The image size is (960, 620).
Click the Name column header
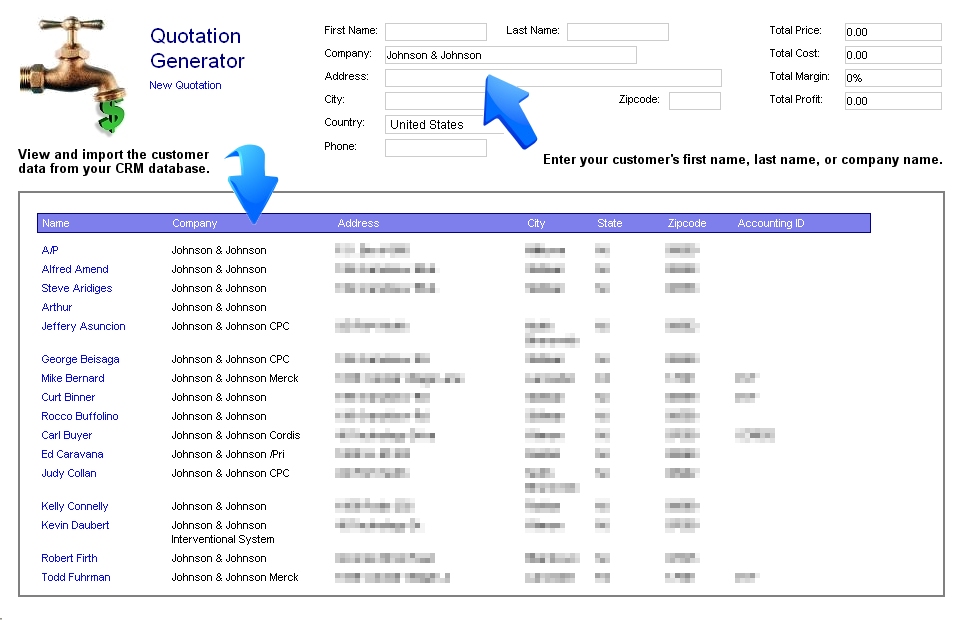[56, 223]
